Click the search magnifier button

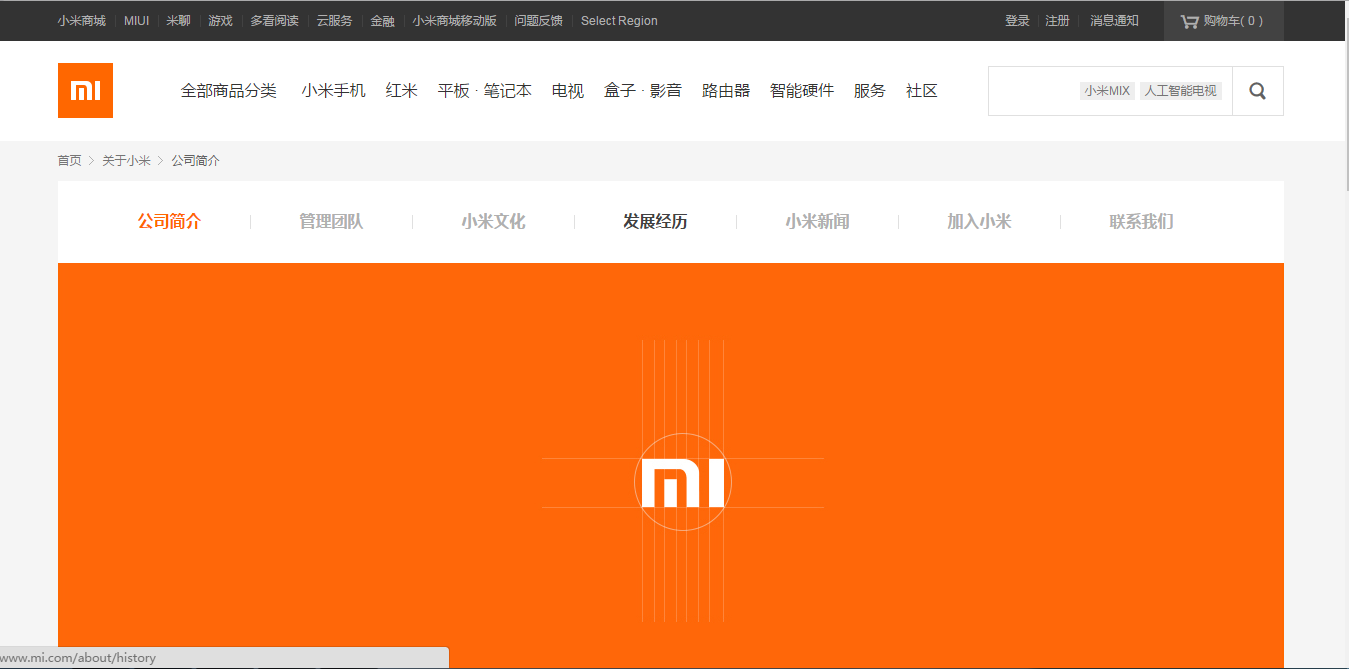coord(1258,91)
